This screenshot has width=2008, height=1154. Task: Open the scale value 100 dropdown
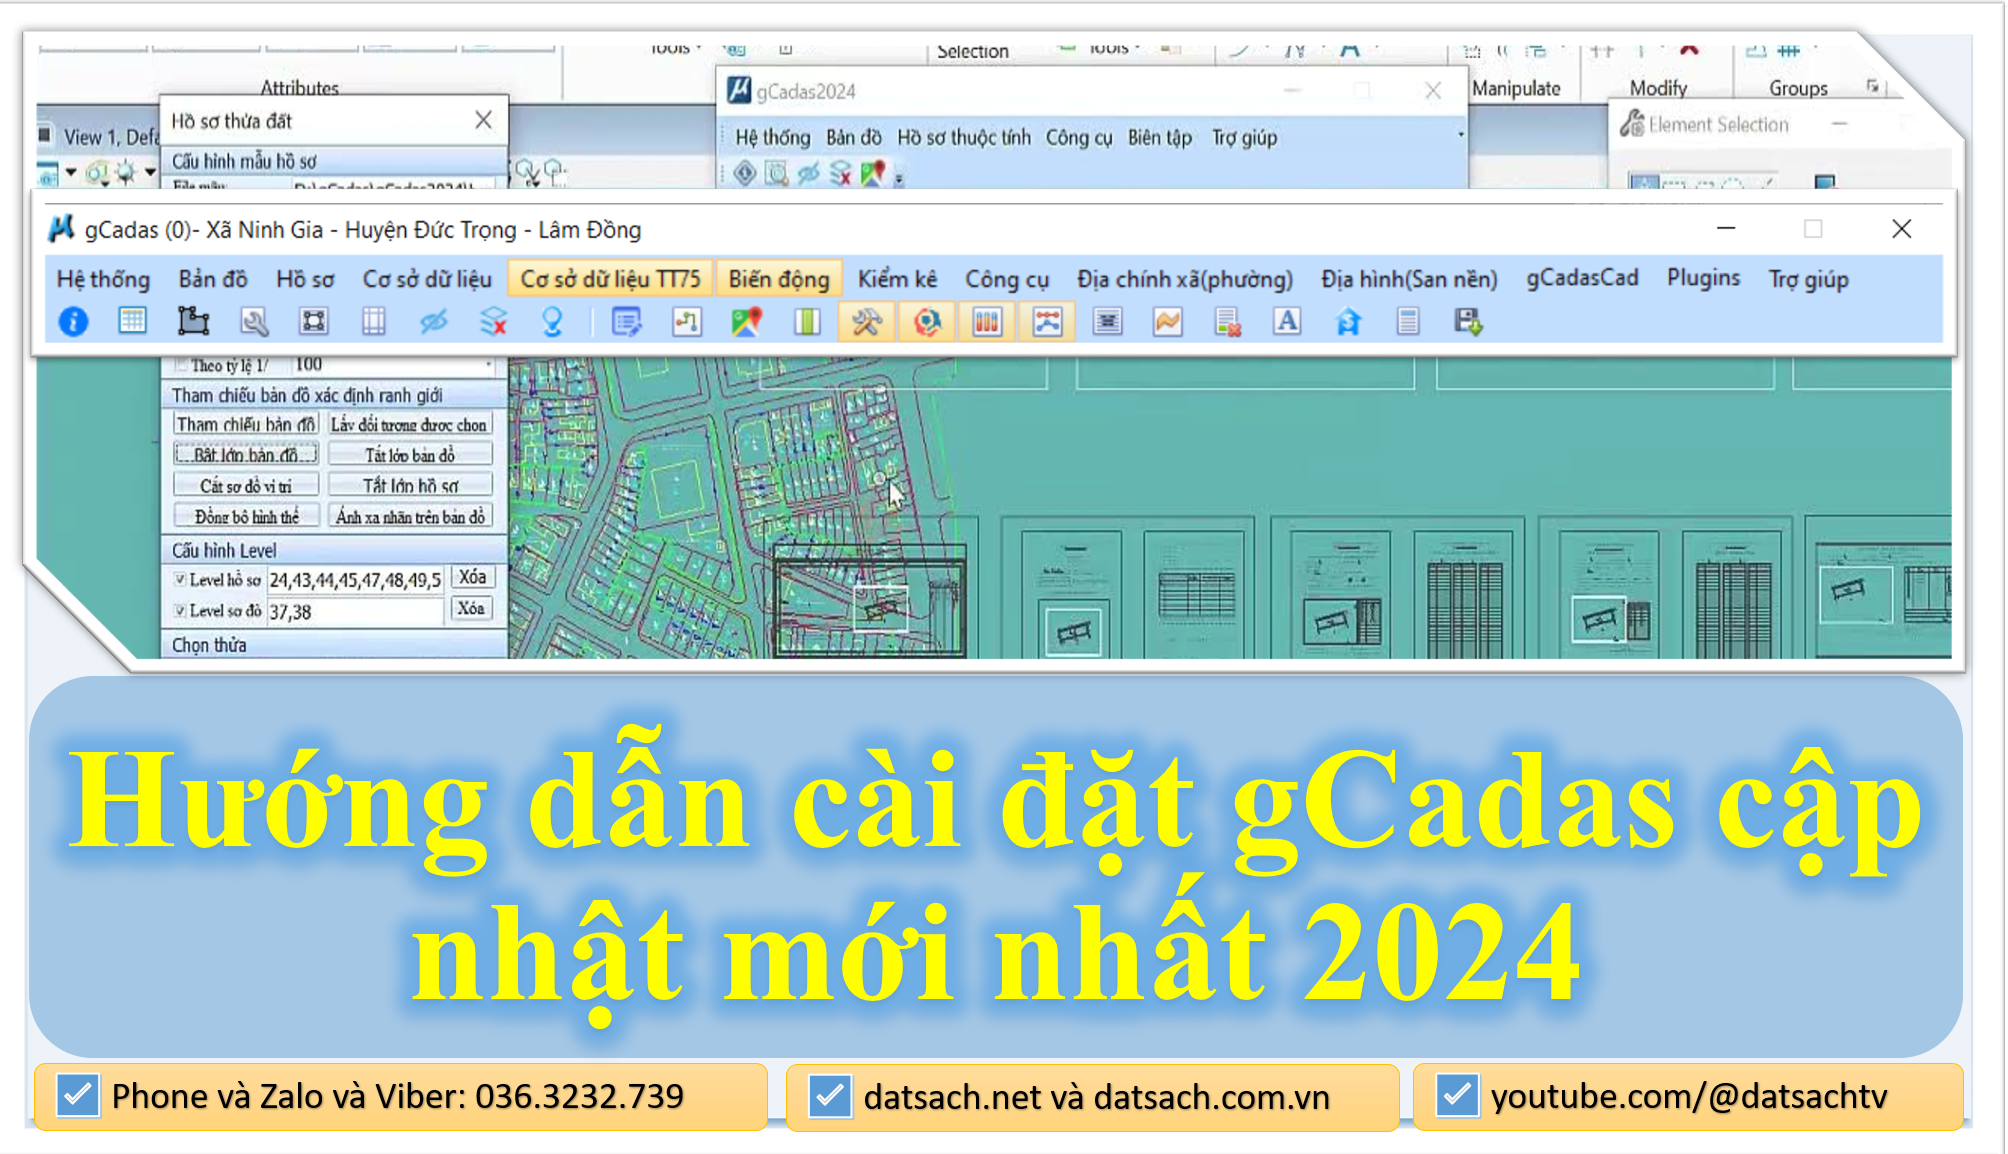(488, 365)
